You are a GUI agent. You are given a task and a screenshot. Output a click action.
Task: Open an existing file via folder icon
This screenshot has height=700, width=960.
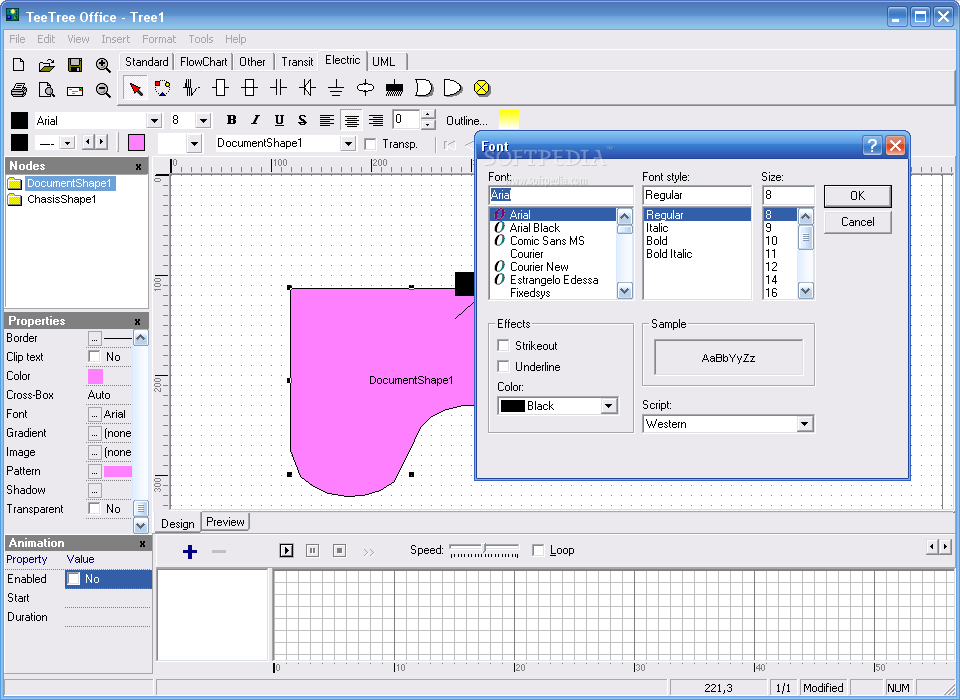coord(47,64)
